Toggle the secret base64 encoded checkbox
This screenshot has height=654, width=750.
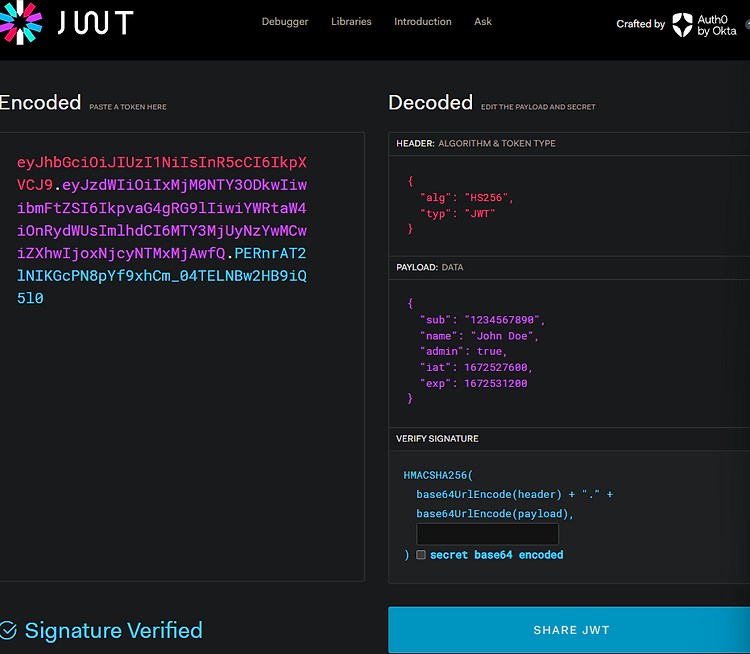tap(421, 554)
